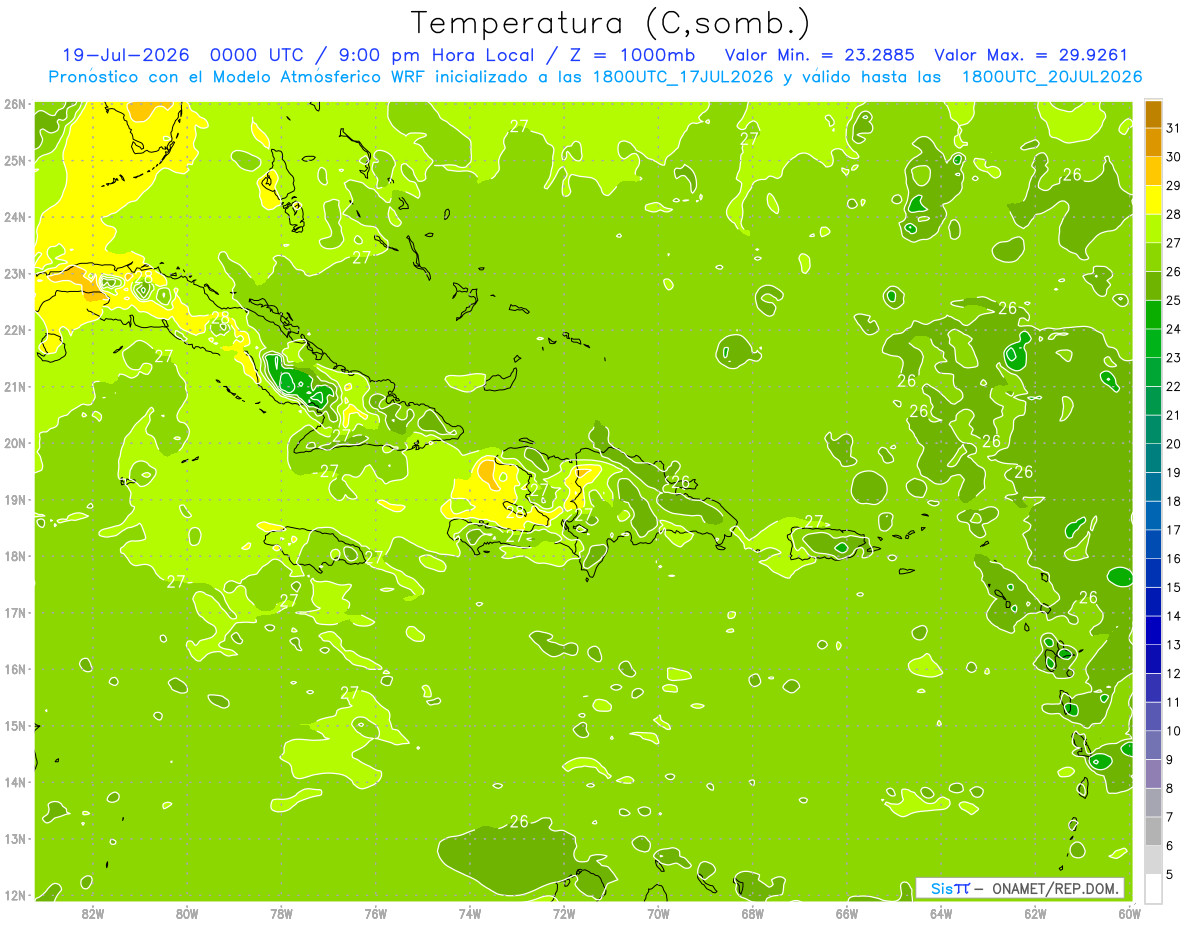Click legend value '28'
Image resolution: width=1200 pixels, height=927 pixels.
click(x=1173, y=214)
